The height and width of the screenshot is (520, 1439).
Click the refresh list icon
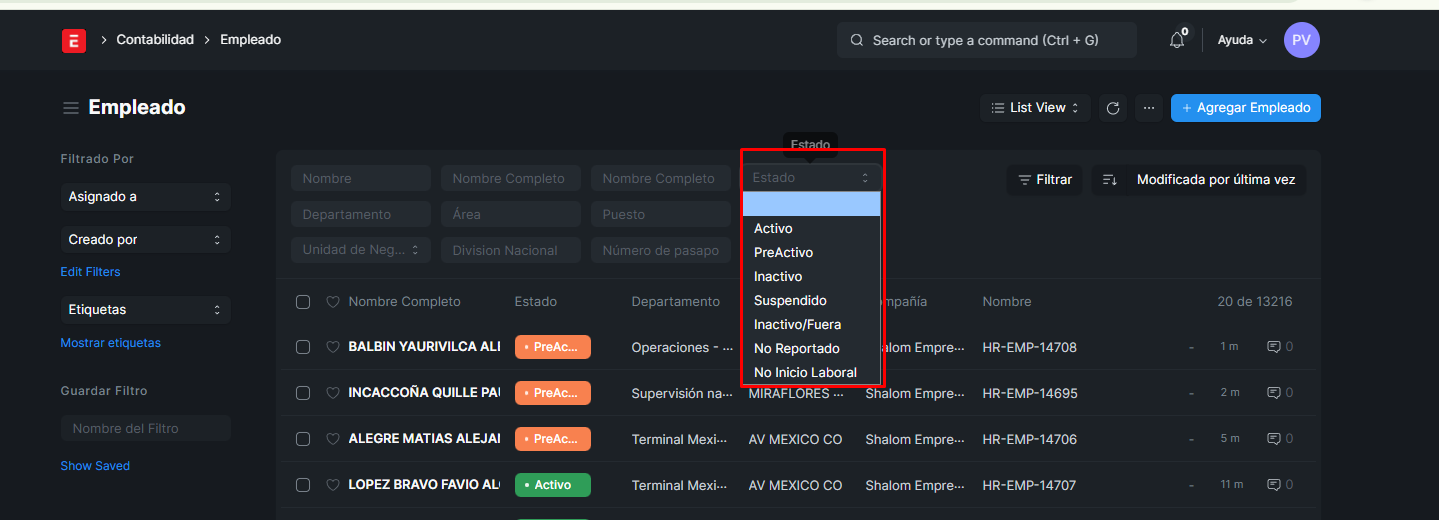[1113, 108]
